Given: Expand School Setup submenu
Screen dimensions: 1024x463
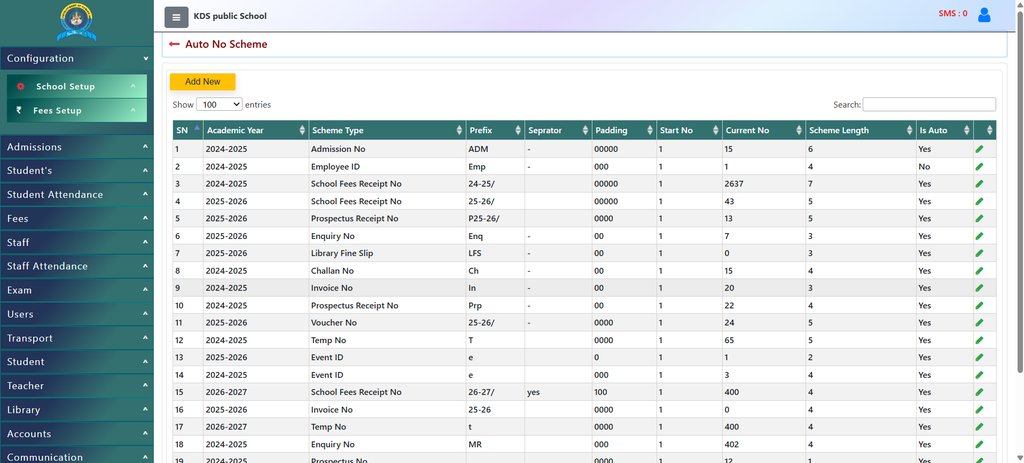Looking at the screenshot, I should 77,86.
